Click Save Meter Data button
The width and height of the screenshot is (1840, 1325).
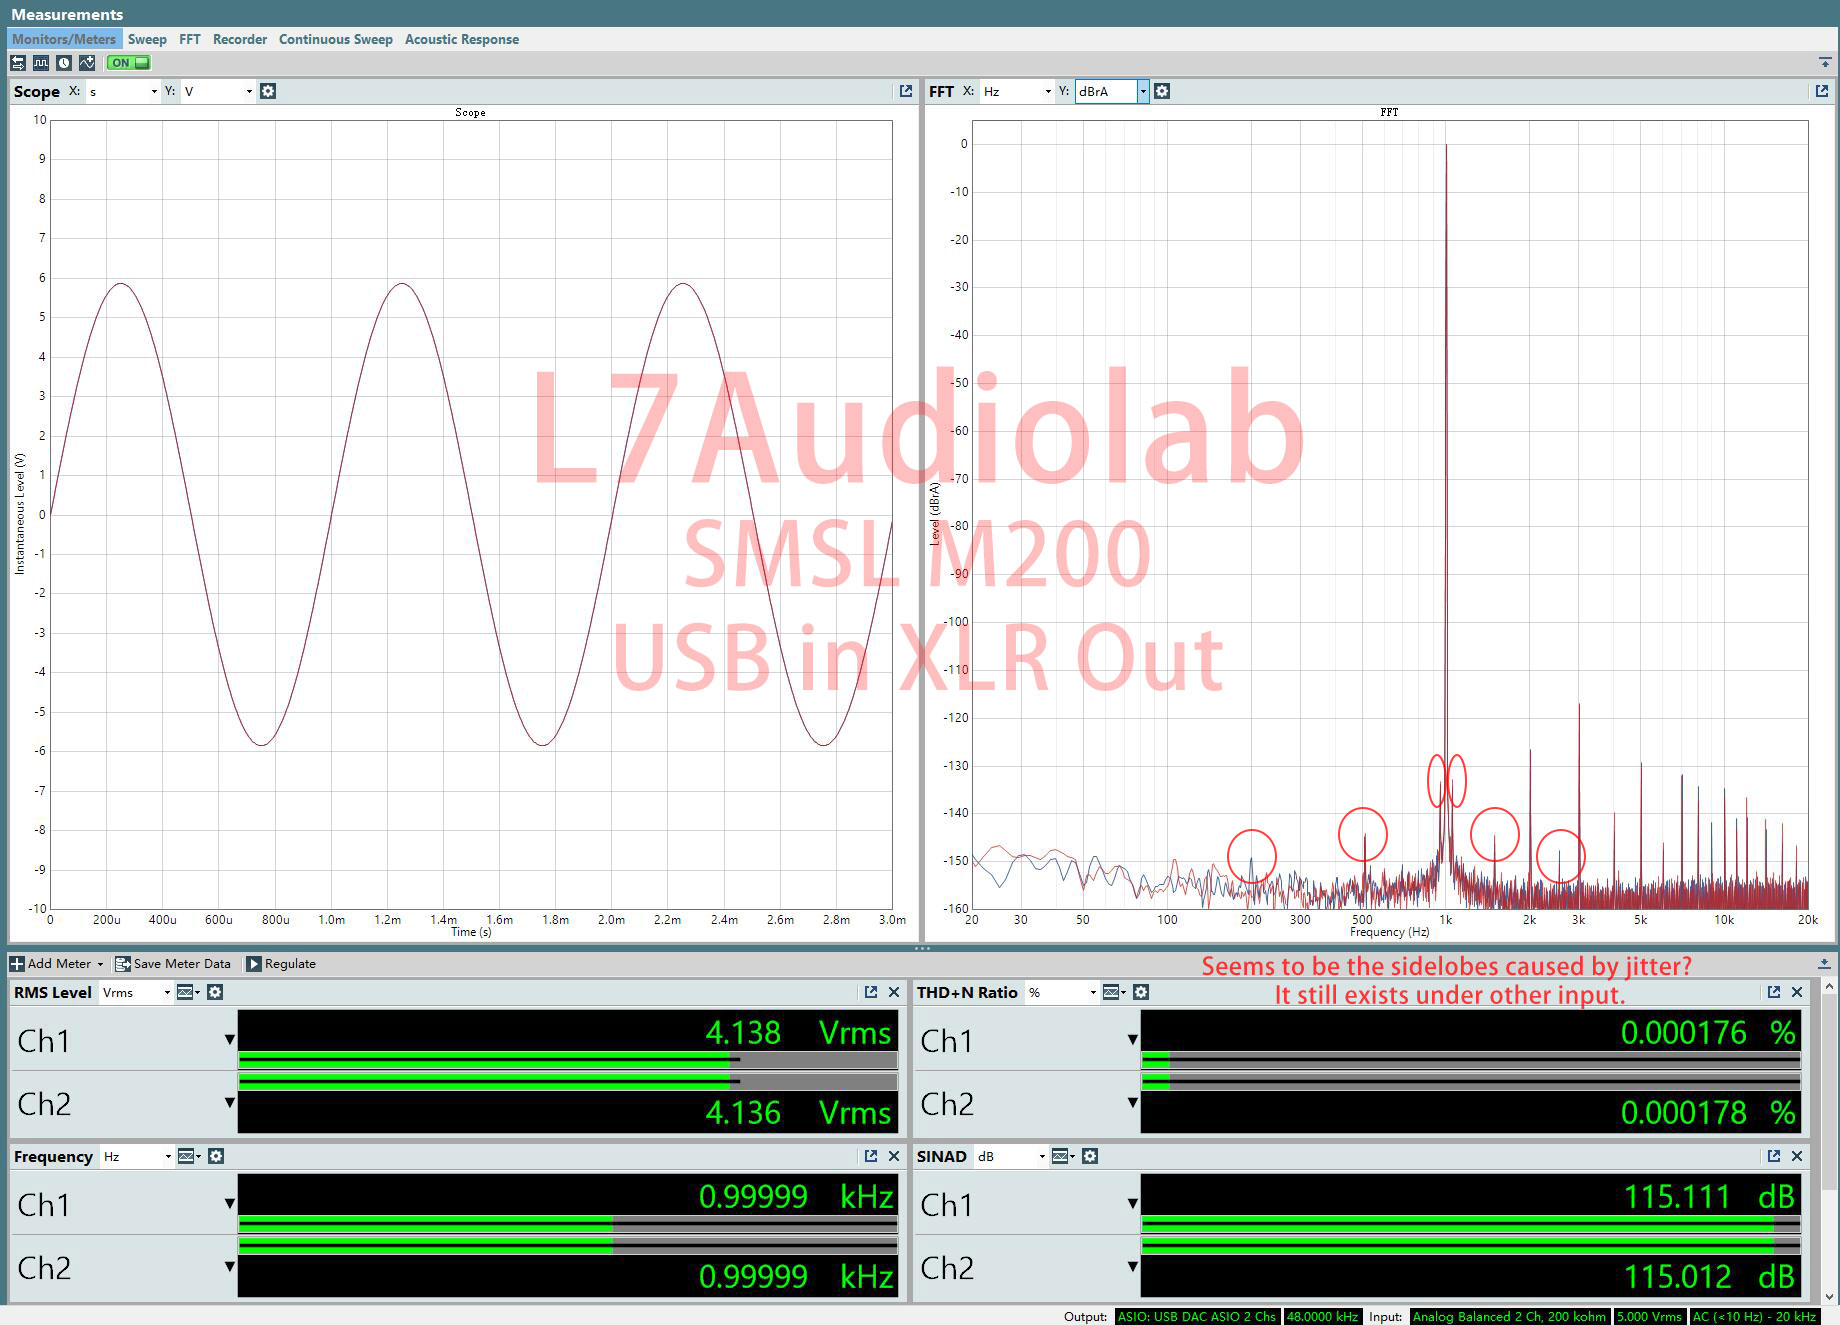click(x=173, y=964)
